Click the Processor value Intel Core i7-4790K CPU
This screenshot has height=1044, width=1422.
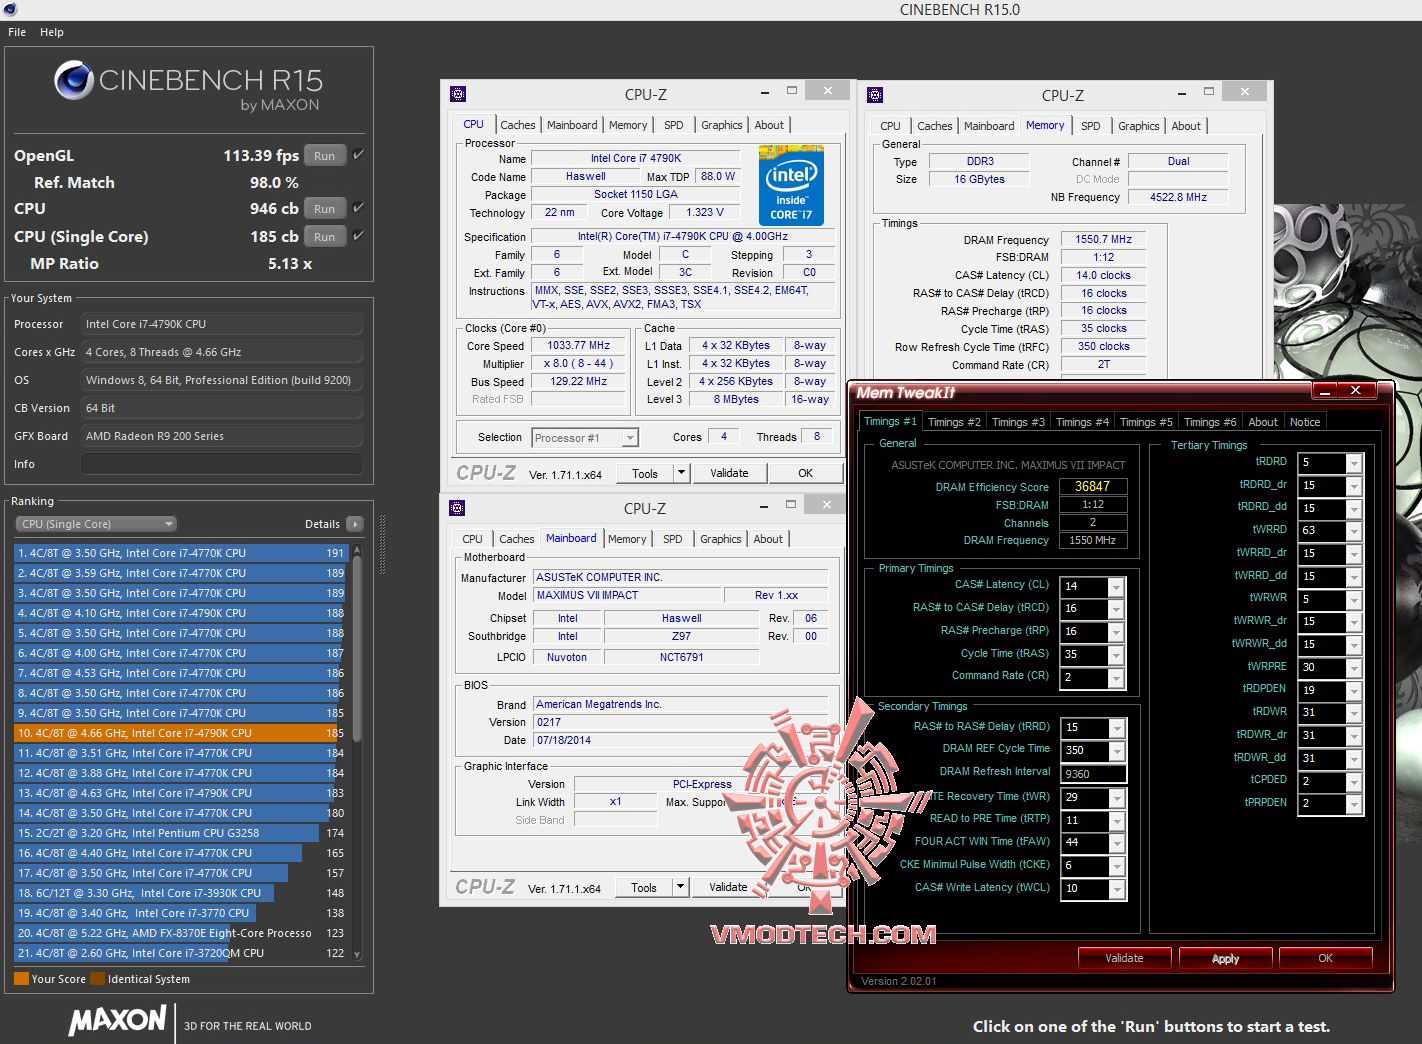(222, 324)
